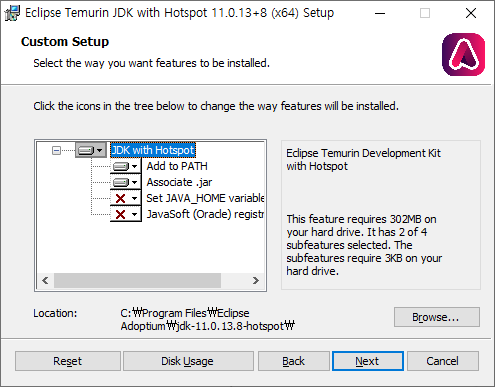
Task: Select the Associate .jar feature label
Action: (x=179, y=182)
